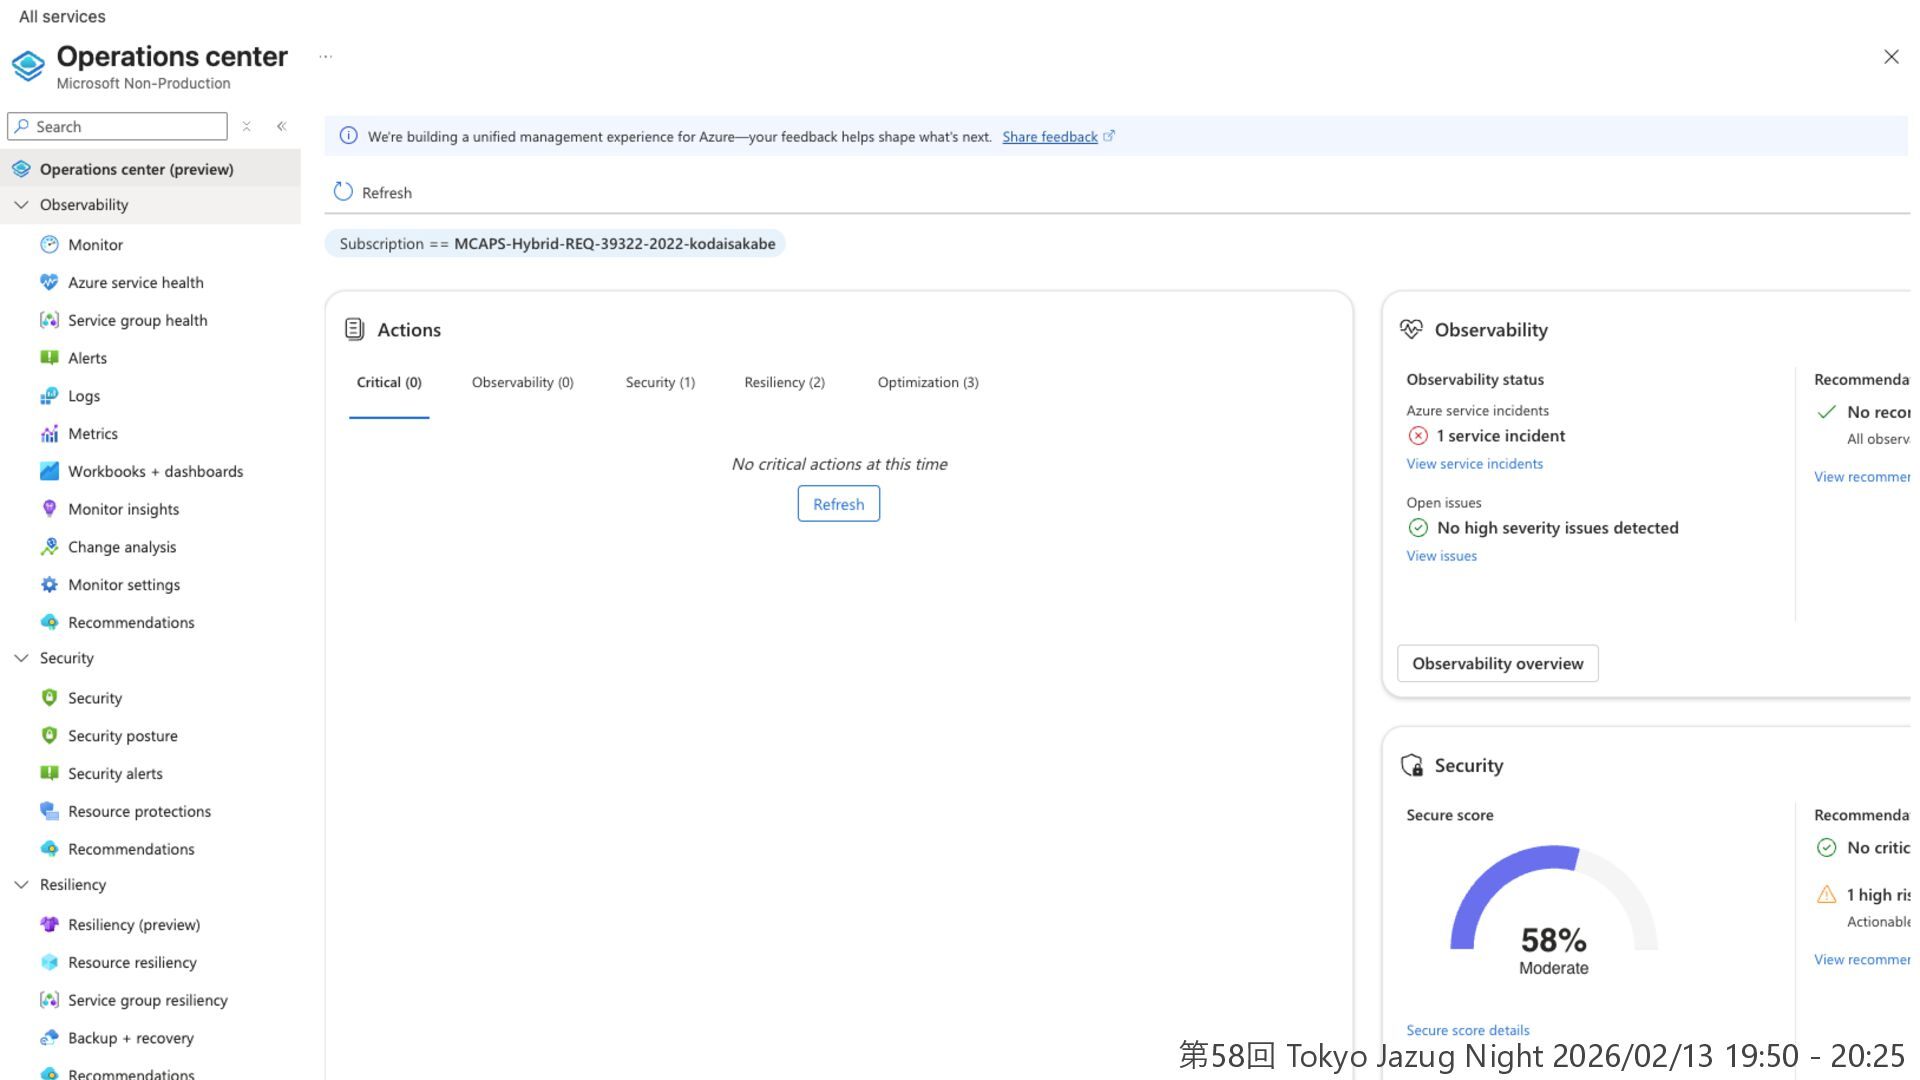Open the Monitor sidebar icon
Image resolution: width=1920 pixels, height=1080 pixels.
[49, 244]
